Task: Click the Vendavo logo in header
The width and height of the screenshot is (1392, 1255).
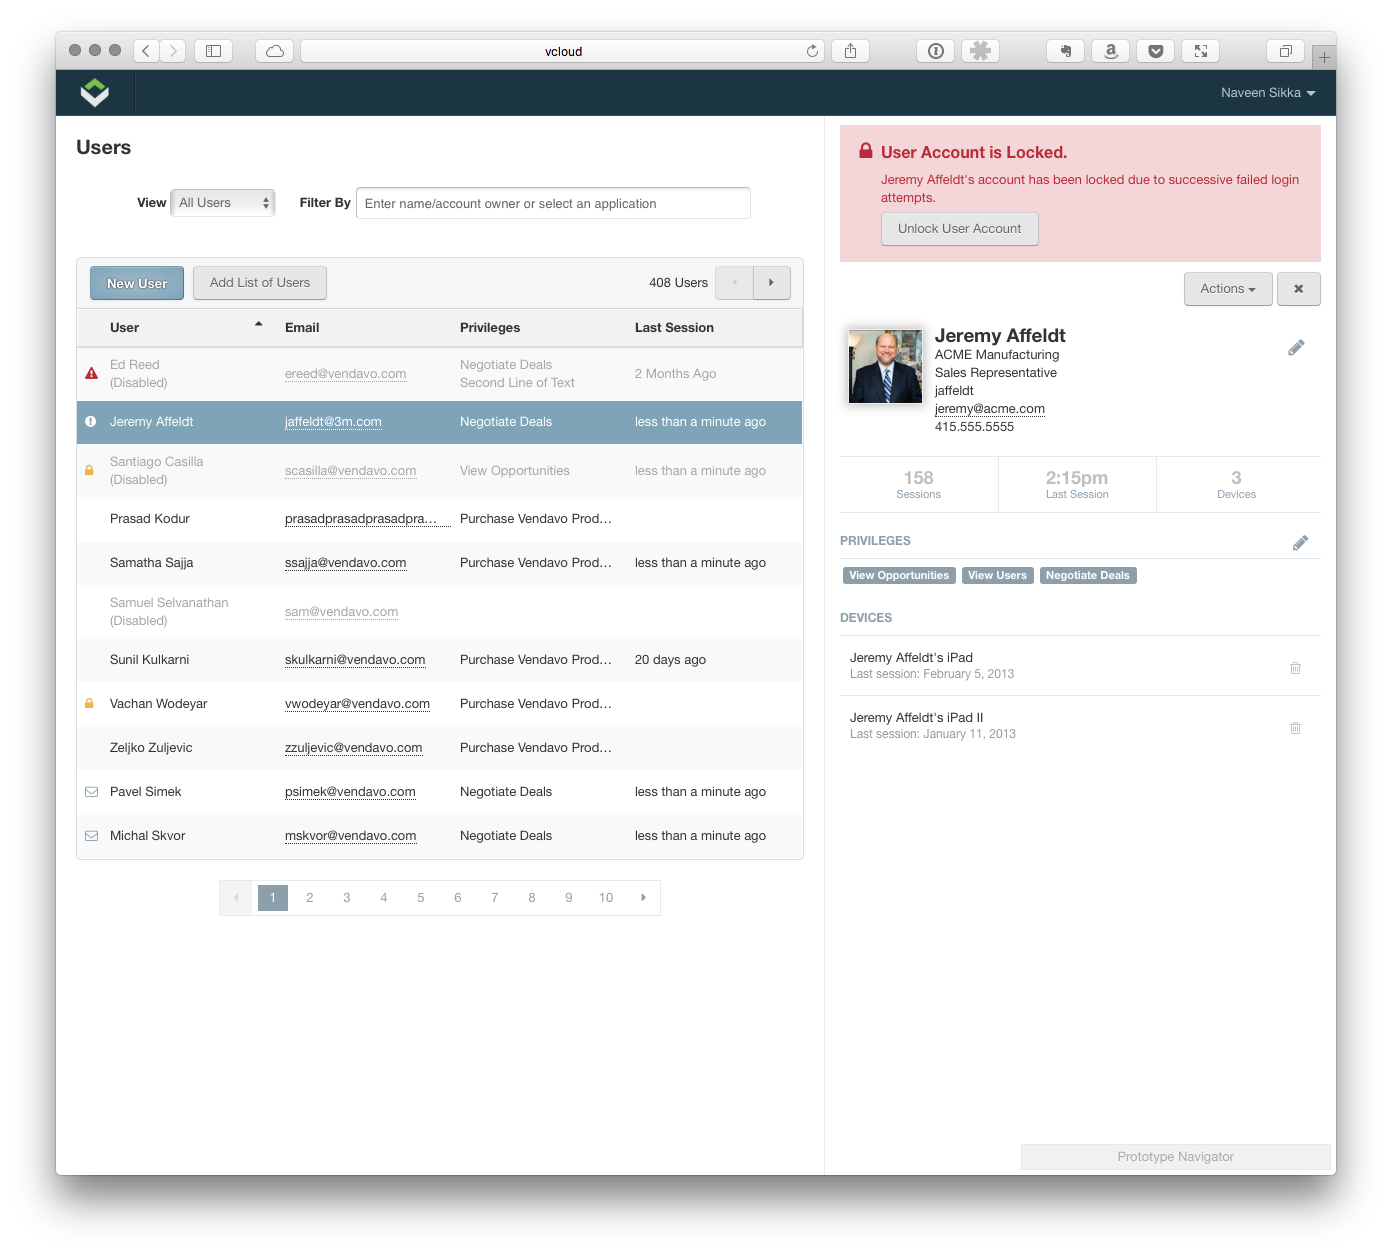Action: (x=95, y=93)
